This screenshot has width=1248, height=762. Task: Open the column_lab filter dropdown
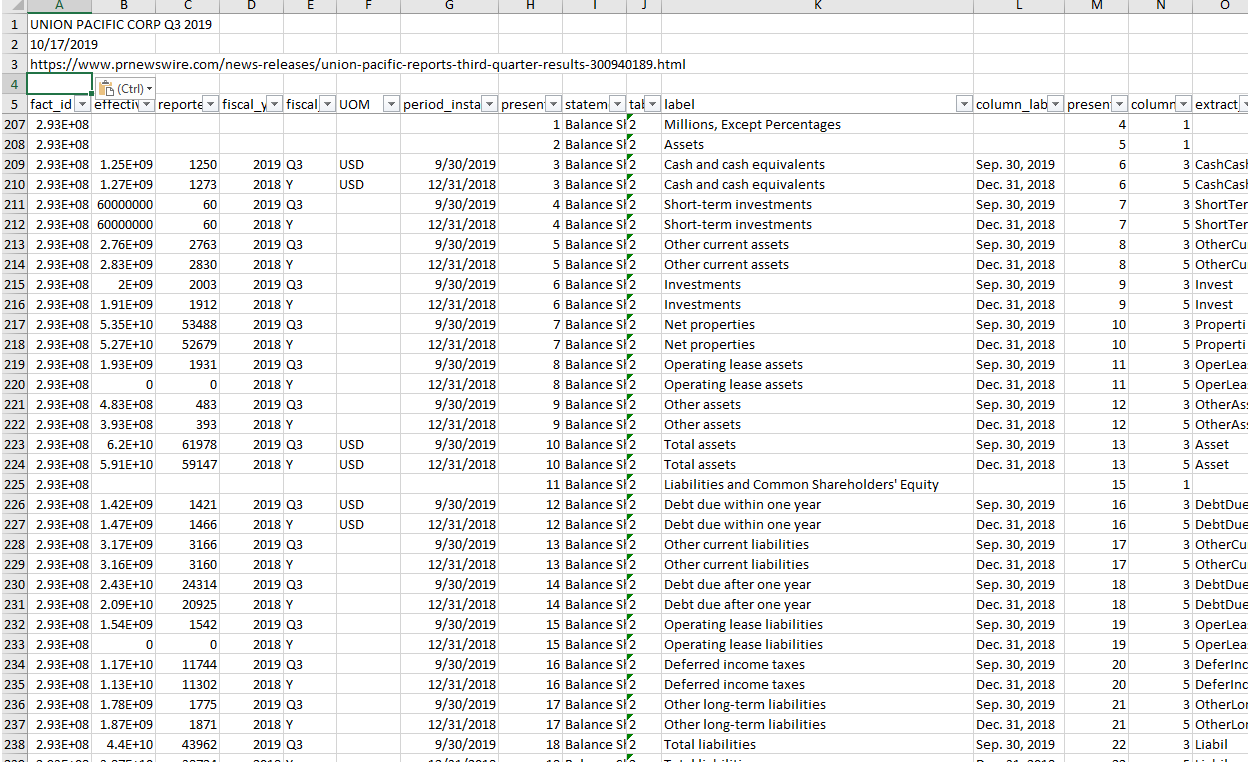click(x=1054, y=105)
